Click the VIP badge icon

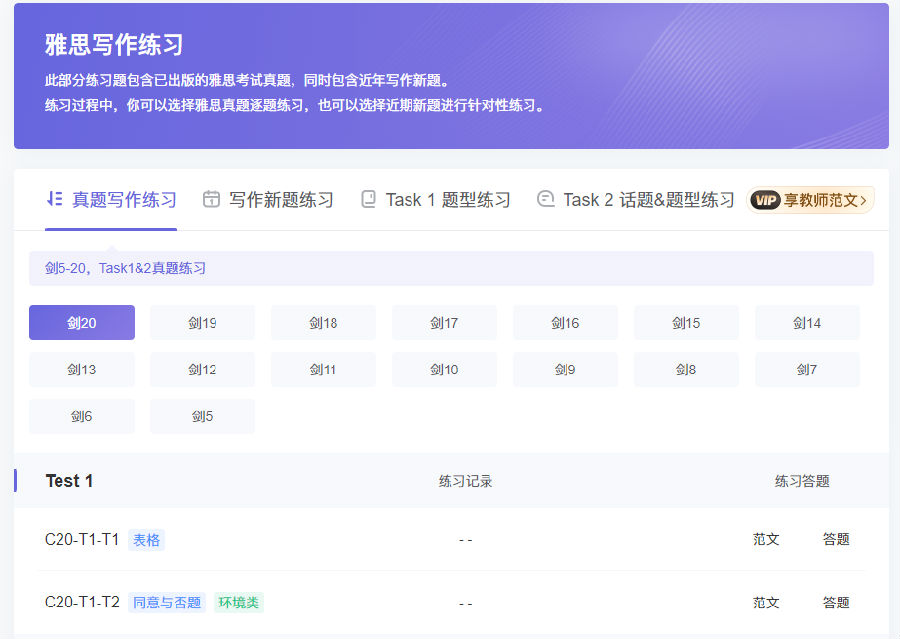(765, 200)
